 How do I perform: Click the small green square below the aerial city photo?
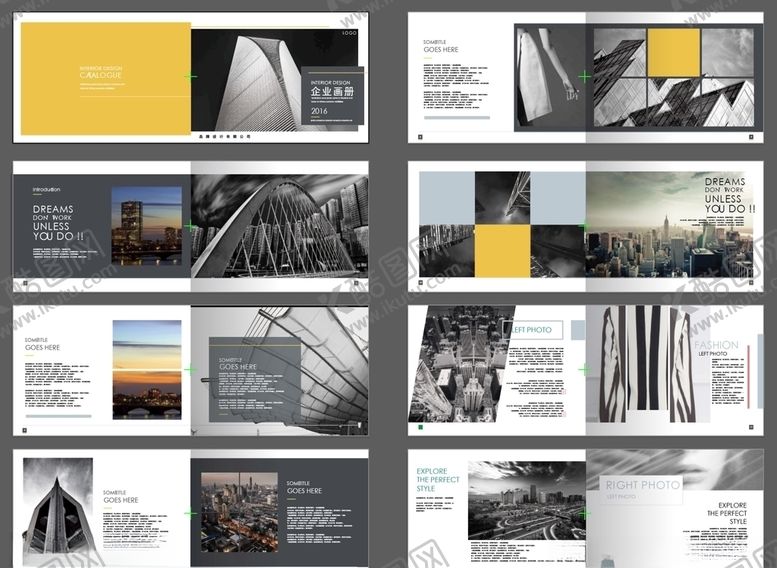tap(421, 427)
